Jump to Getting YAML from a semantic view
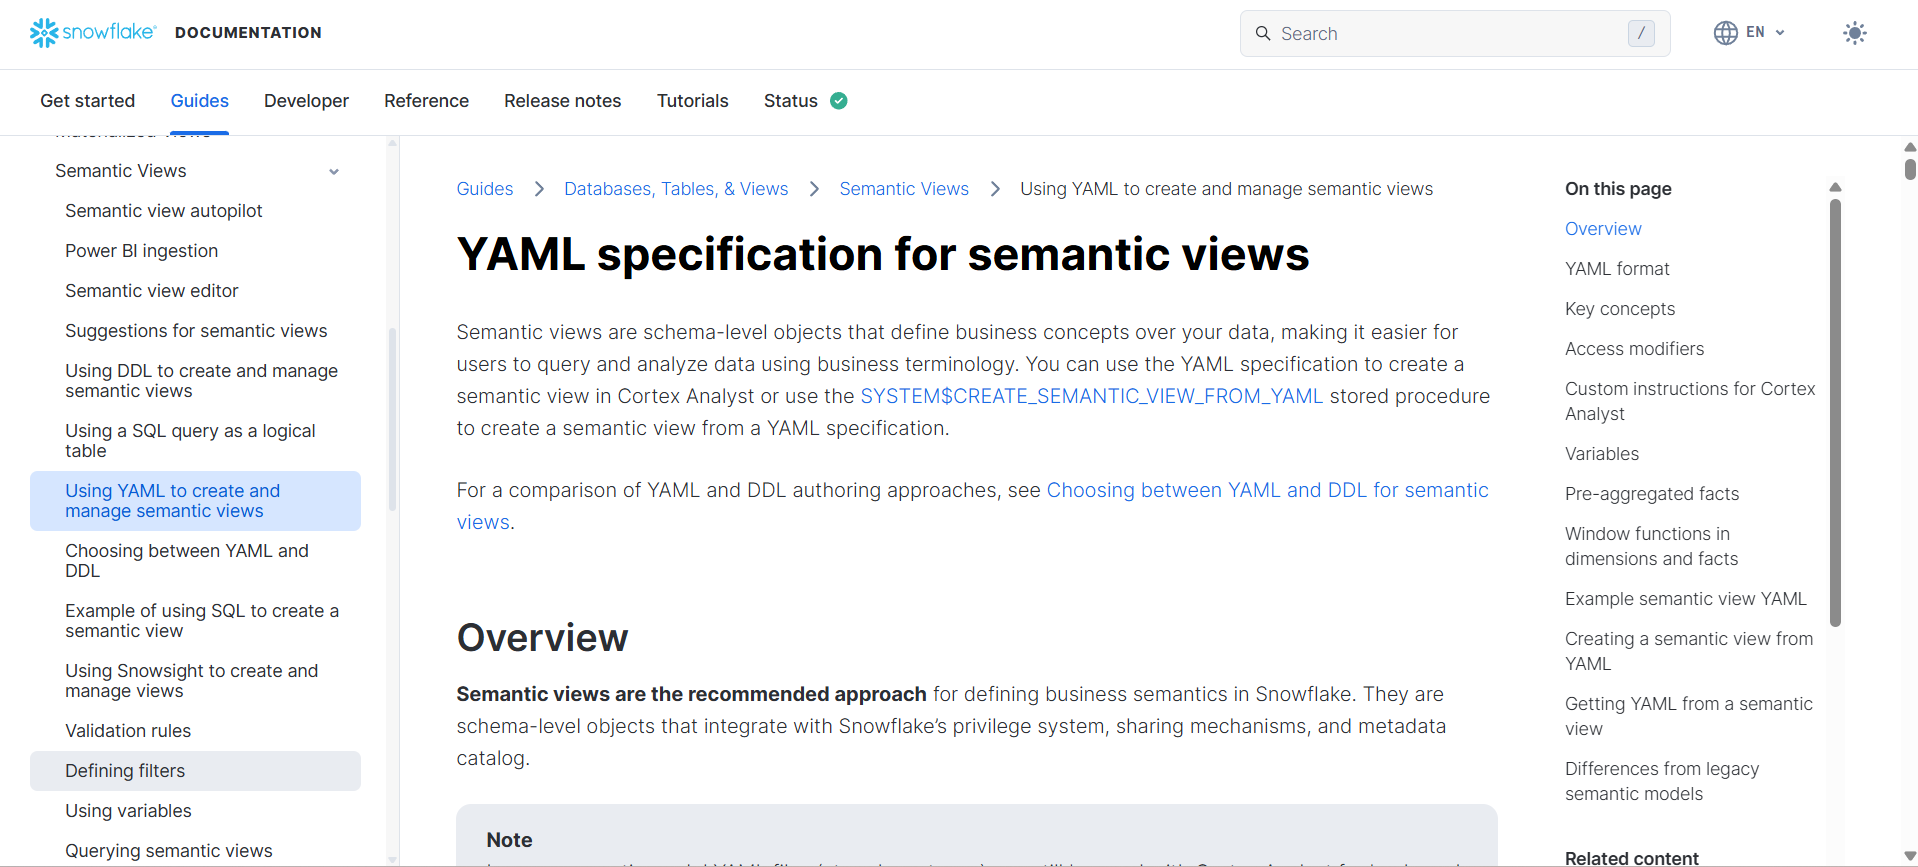 click(x=1689, y=716)
